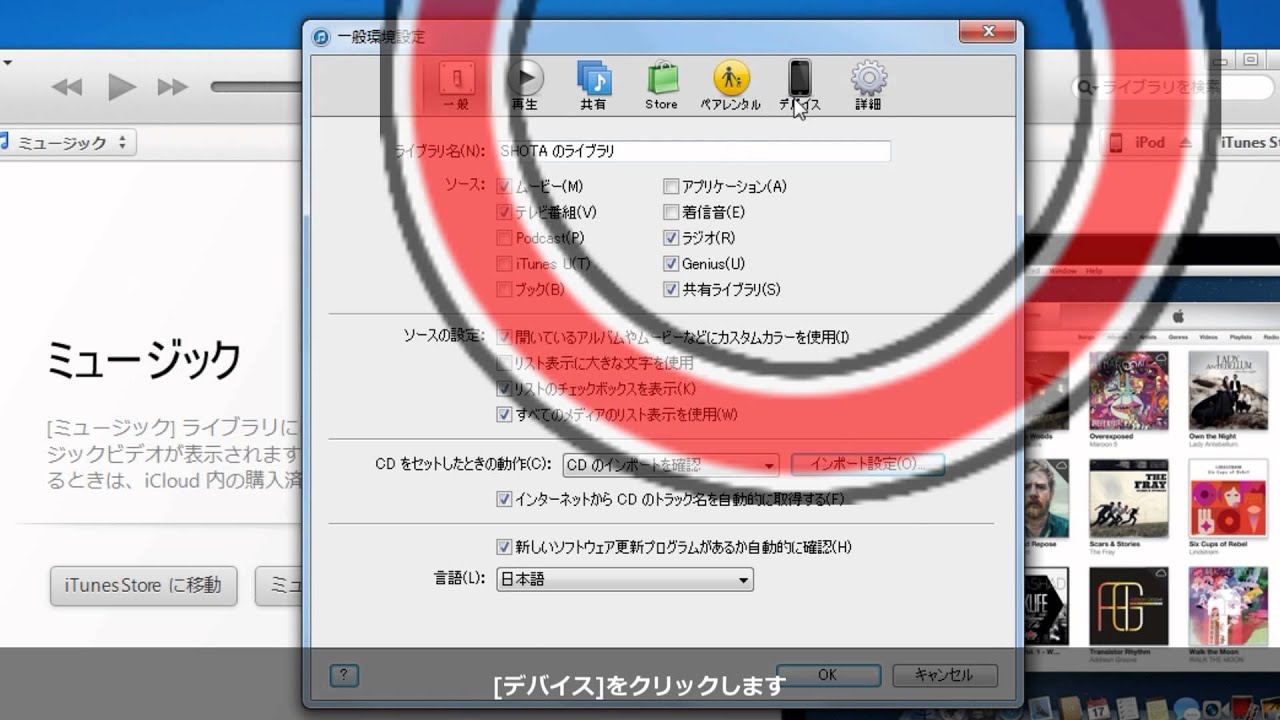The height and width of the screenshot is (720, 1280).
Task: Click the Own the Night album cover
Action: 1228,390
